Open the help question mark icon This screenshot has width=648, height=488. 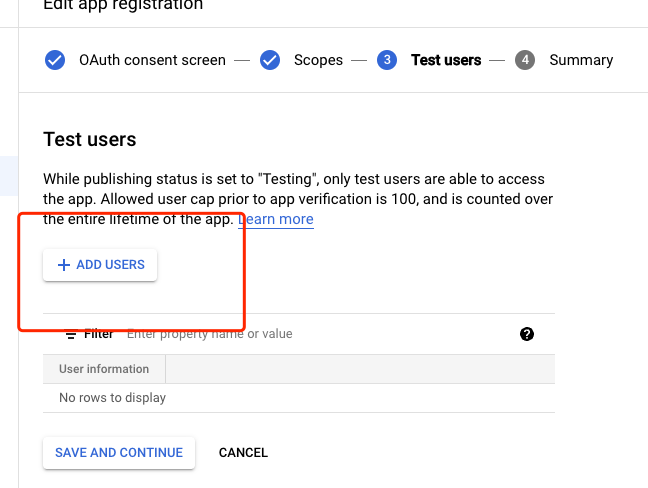click(527, 334)
